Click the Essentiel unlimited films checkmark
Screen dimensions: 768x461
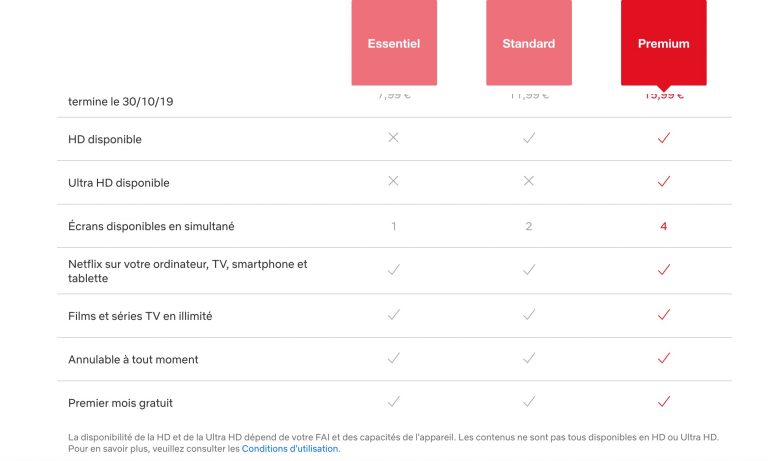pos(393,315)
